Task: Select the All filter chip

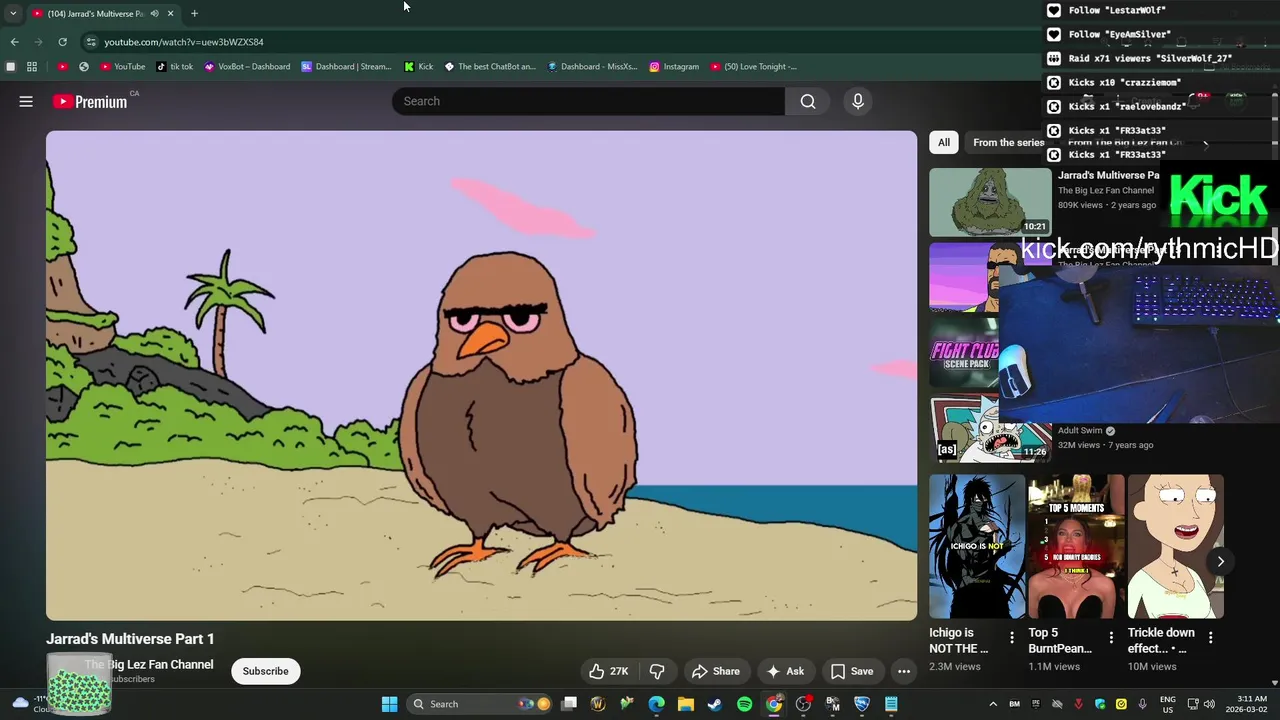Action: [943, 142]
